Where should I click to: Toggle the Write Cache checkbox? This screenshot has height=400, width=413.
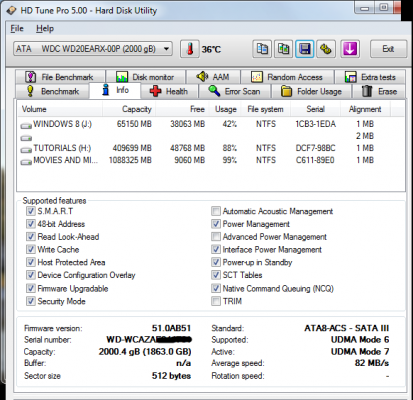(x=31, y=249)
